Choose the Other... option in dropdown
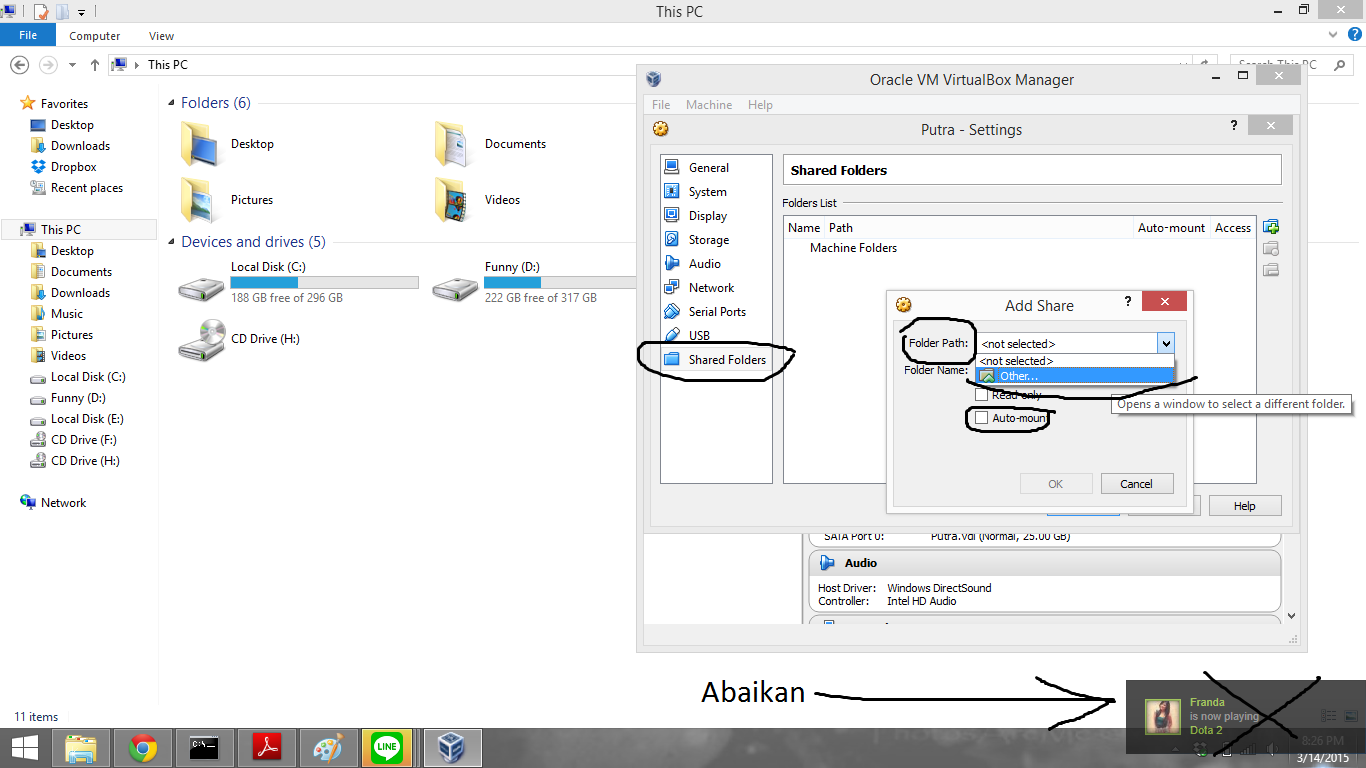1366x768 pixels. 1074,376
